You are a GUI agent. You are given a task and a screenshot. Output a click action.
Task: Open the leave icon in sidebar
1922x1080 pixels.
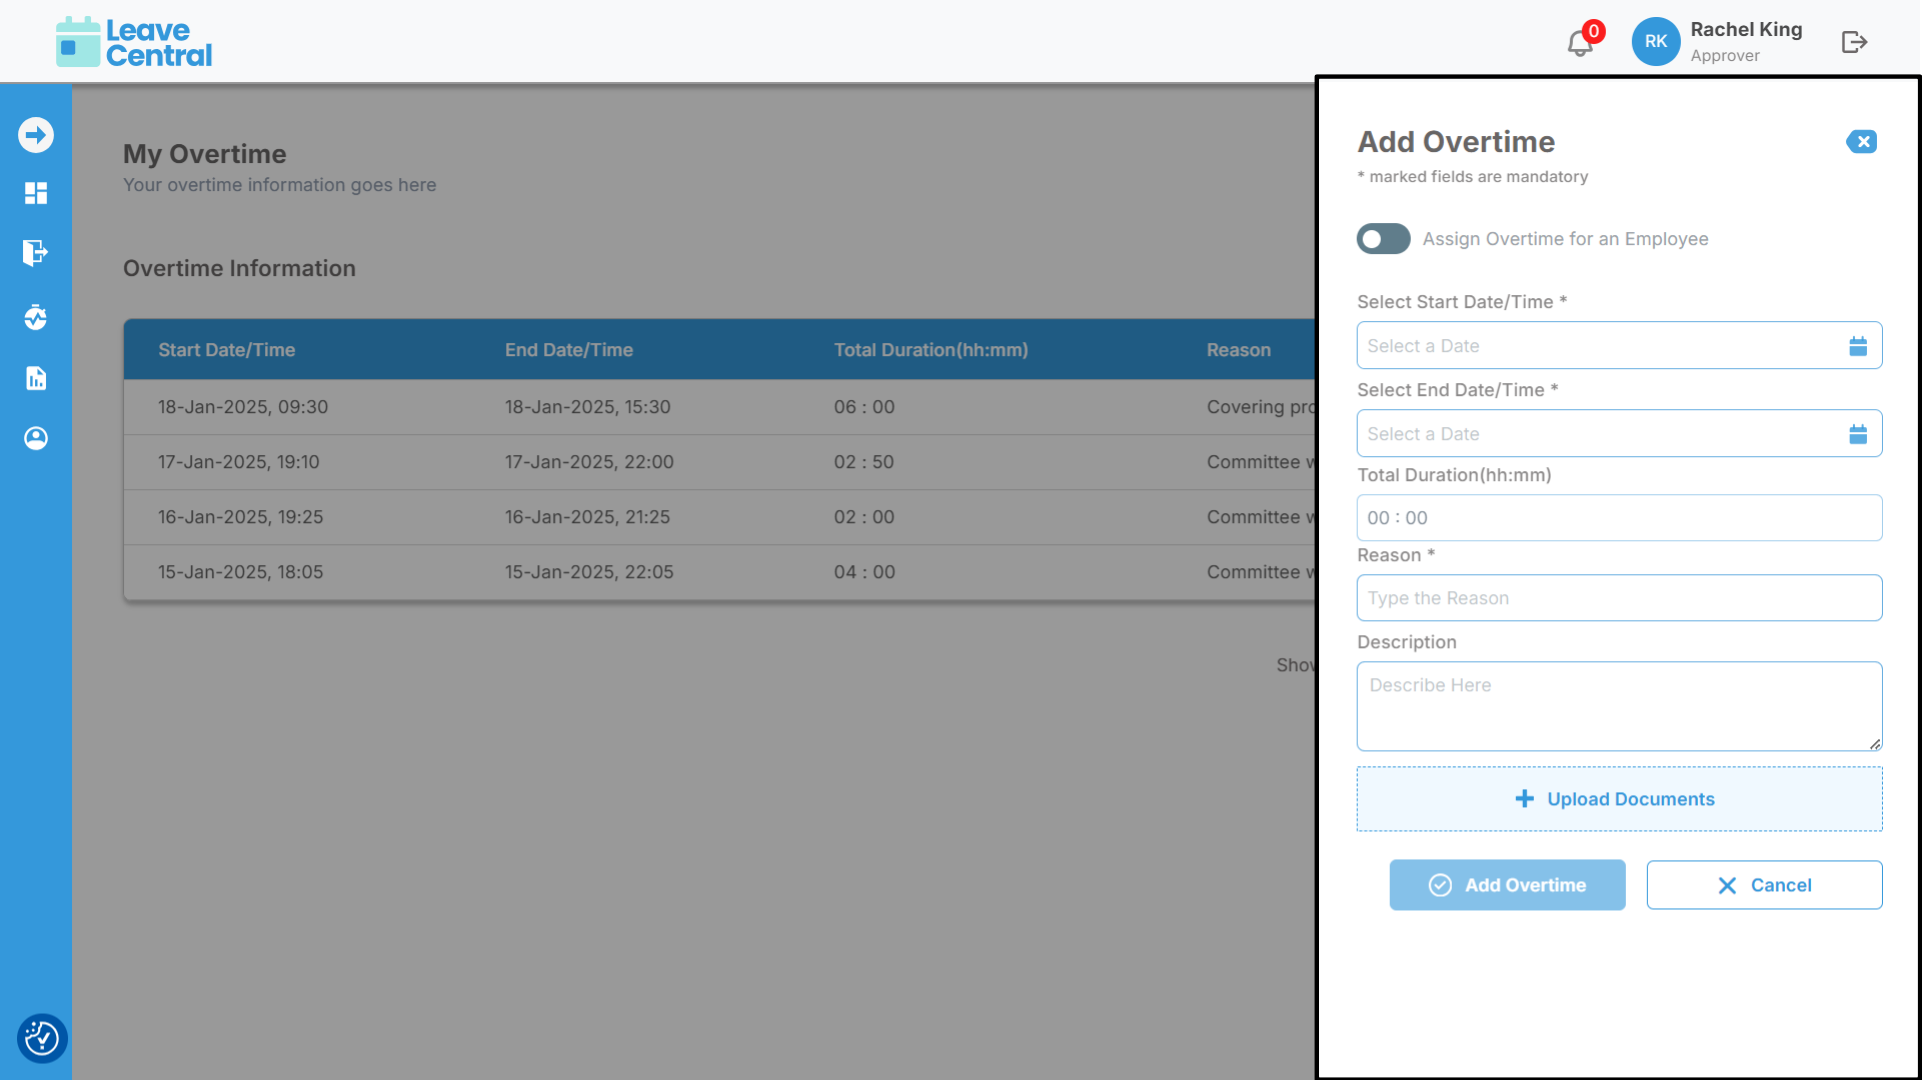pos(36,252)
